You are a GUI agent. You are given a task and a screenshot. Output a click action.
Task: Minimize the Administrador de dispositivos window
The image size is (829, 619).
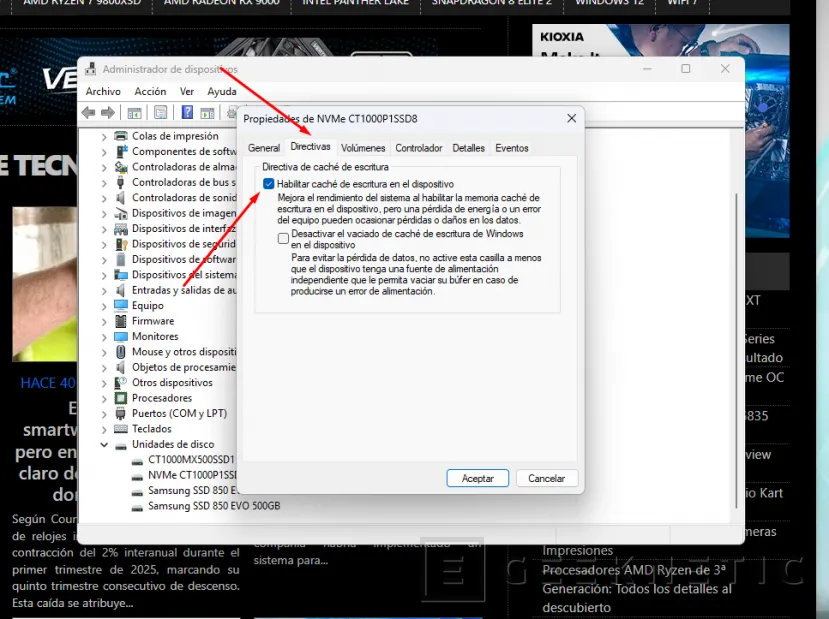coord(647,69)
